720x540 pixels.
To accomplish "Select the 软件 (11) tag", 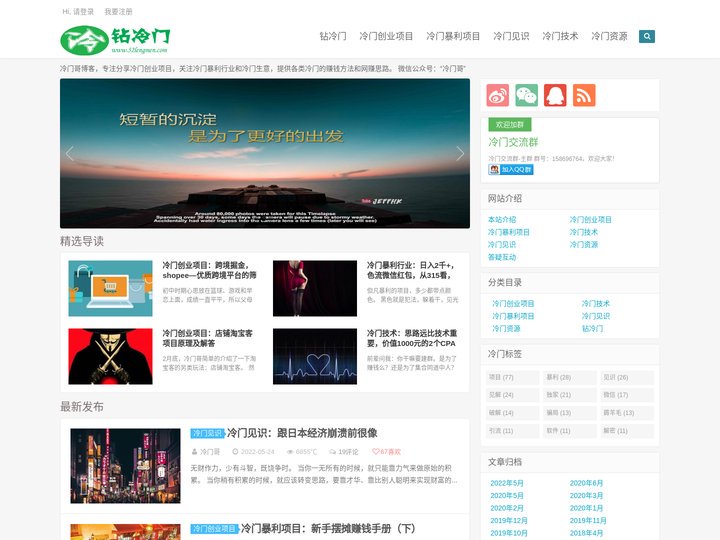I will [569, 431].
